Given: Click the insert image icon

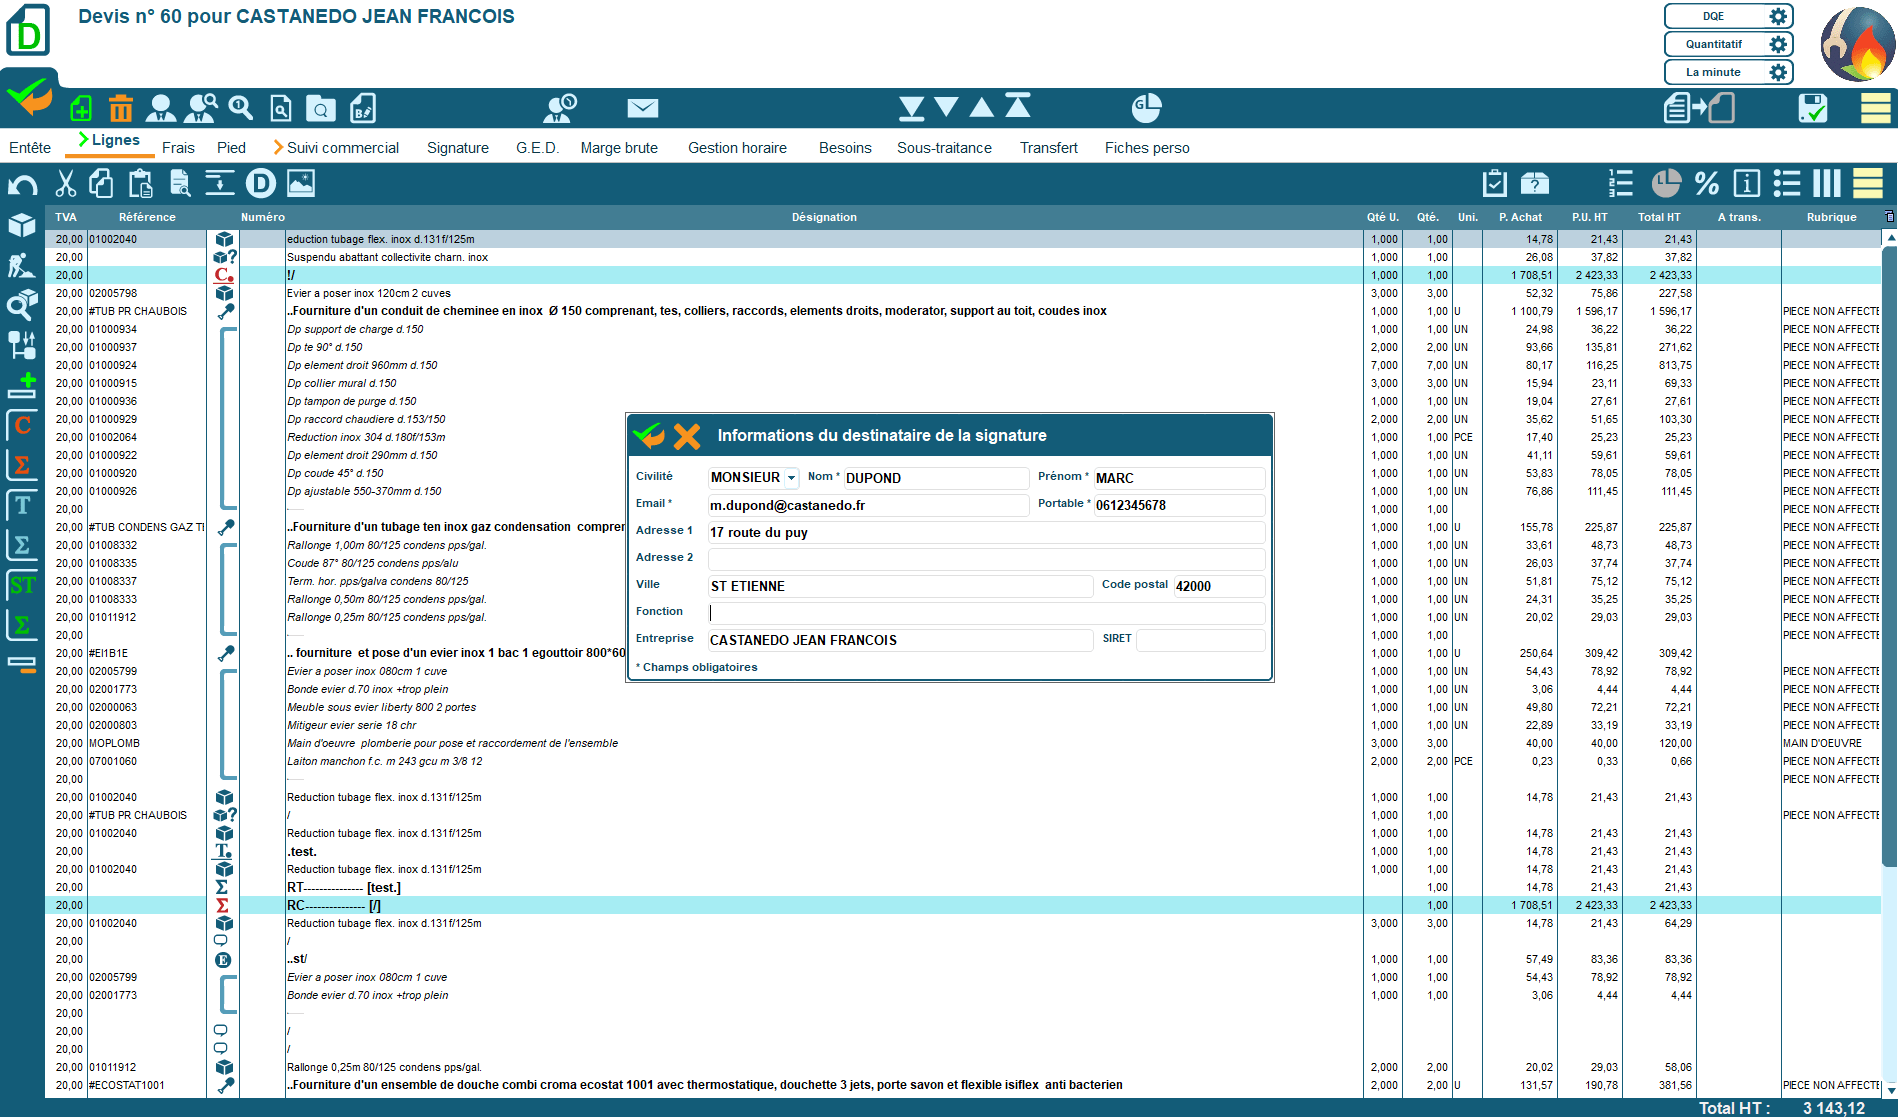Looking at the screenshot, I should coord(301,183).
